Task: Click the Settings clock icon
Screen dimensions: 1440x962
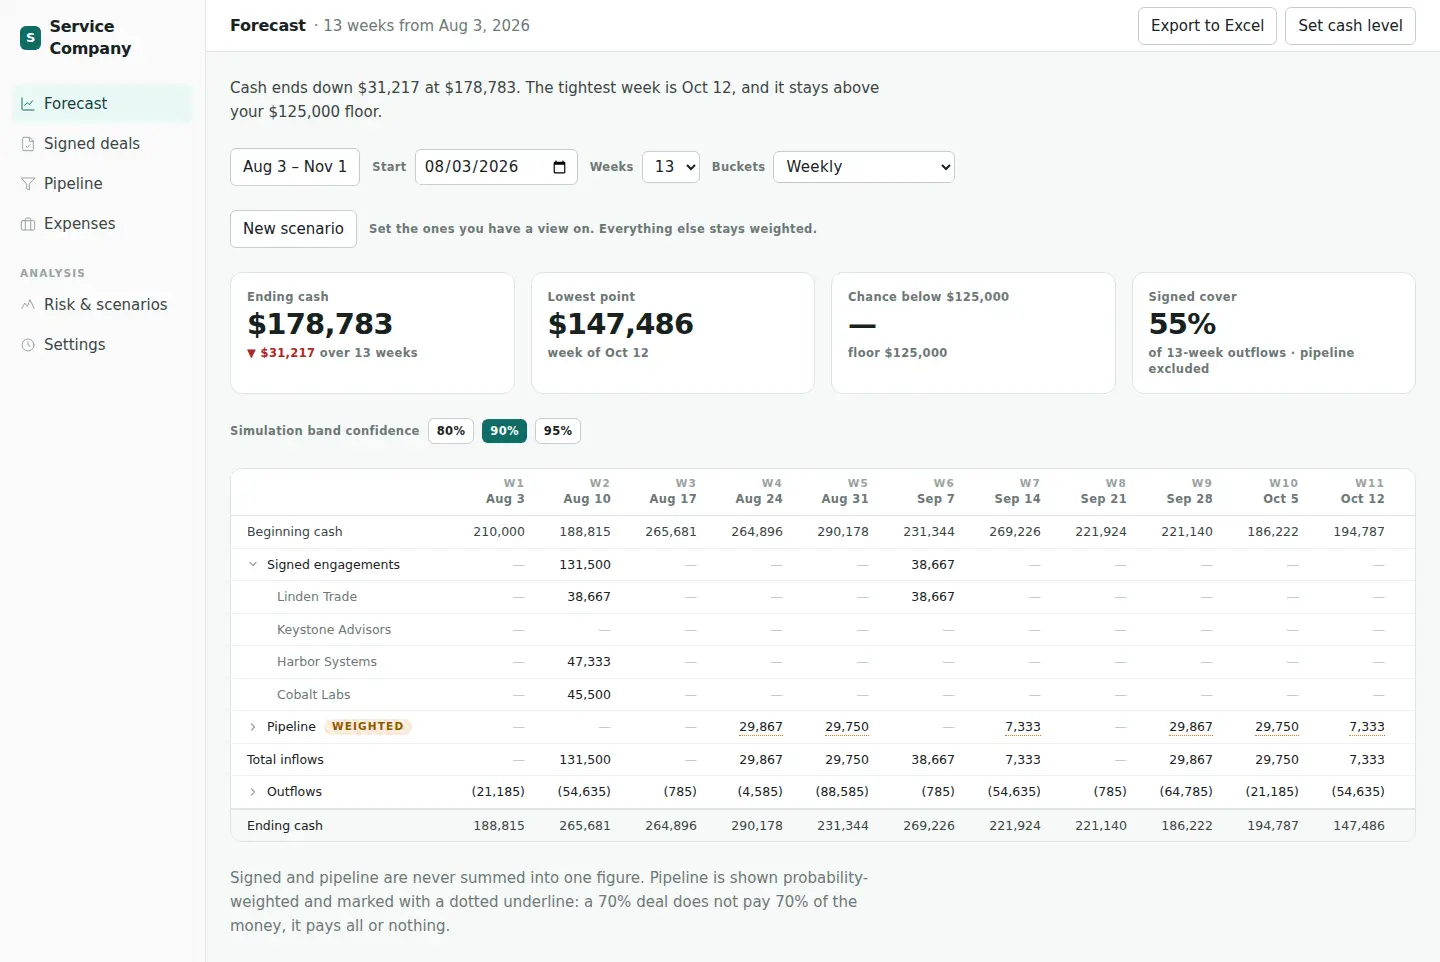Action: 28,345
